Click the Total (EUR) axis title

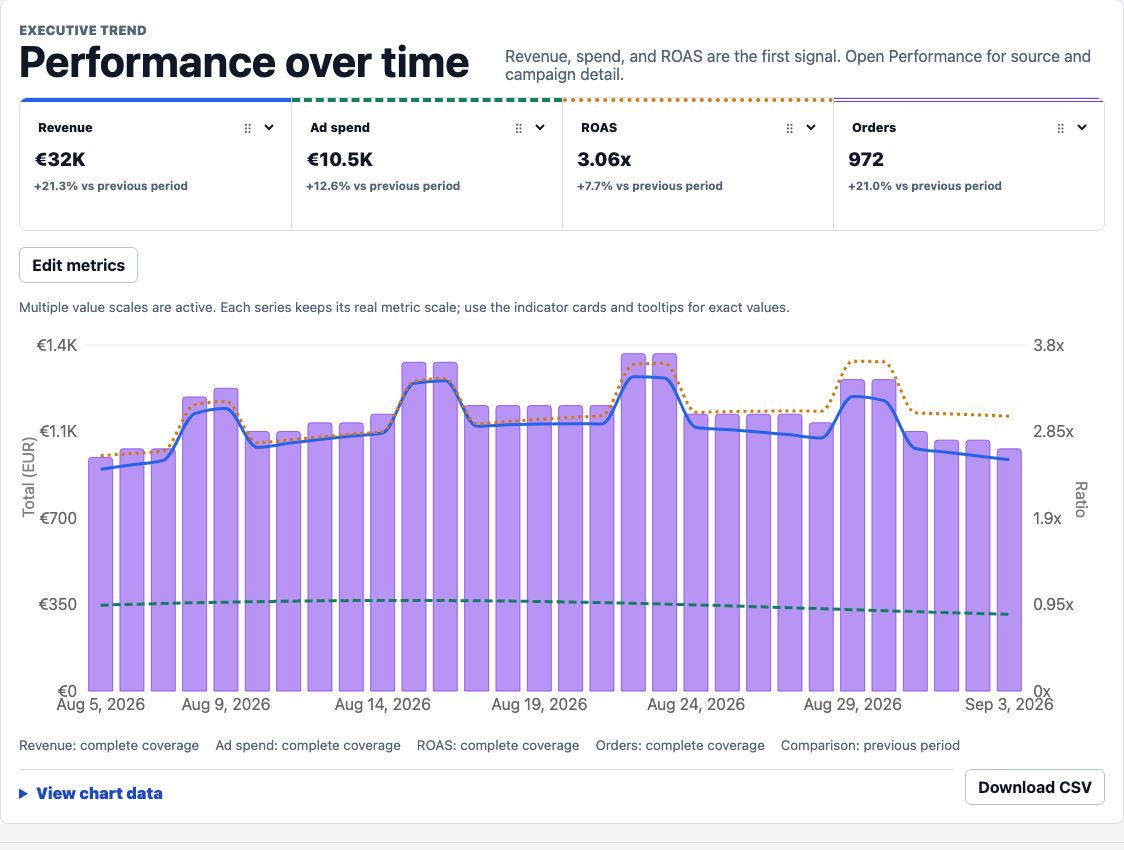pos(29,477)
